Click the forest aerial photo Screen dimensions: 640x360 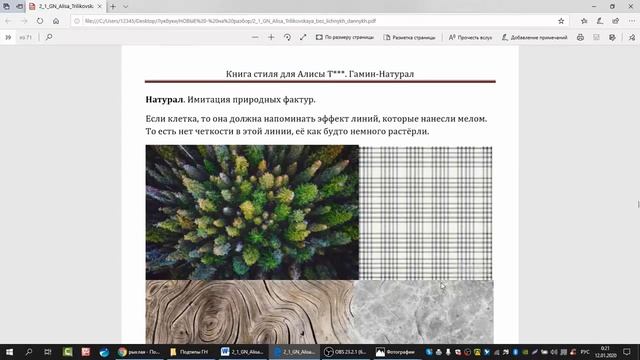[x=252, y=212]
